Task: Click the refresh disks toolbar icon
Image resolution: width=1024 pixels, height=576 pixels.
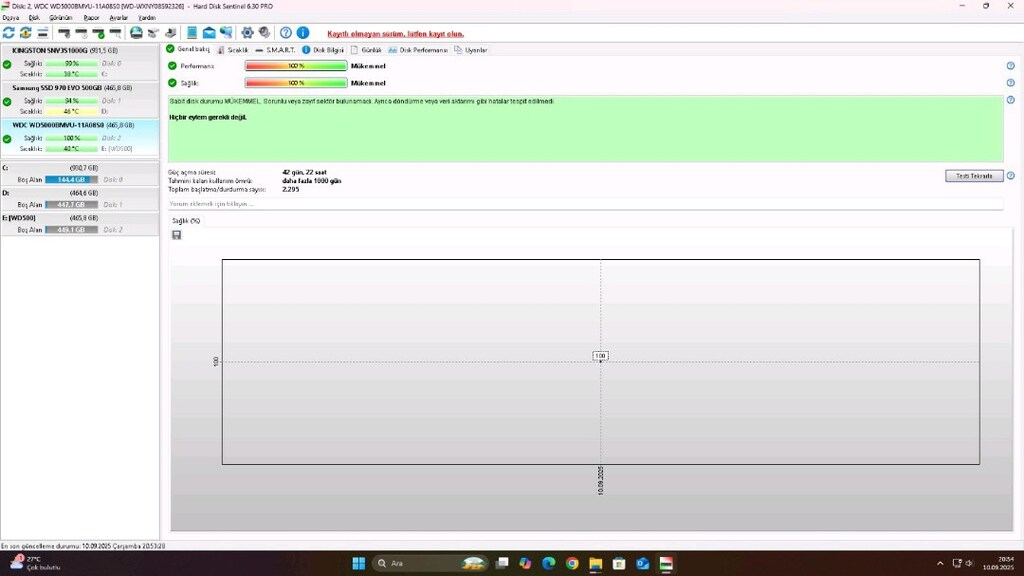Action: coord(8,33)
